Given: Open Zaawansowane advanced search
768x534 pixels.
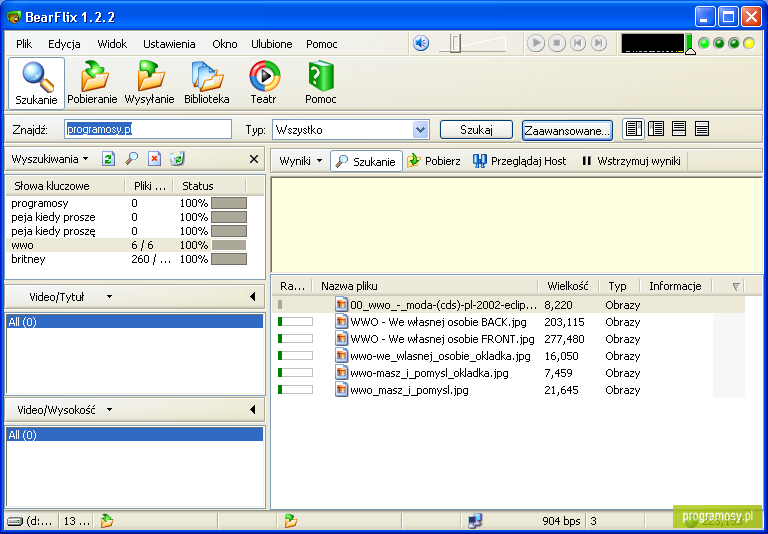Looking at the screenshot, I should pos(567,131).
